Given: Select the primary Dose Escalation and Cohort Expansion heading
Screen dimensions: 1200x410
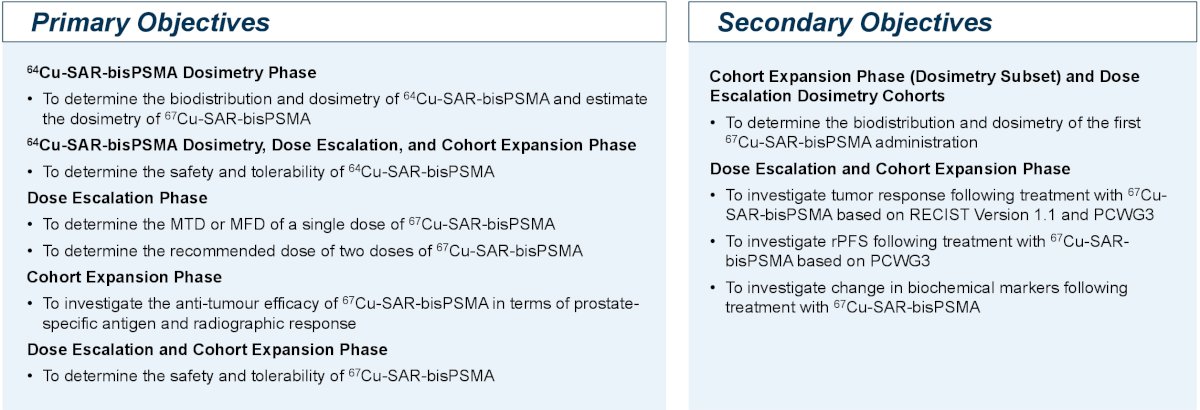Looking at the screenshot, I should (208, 349).
